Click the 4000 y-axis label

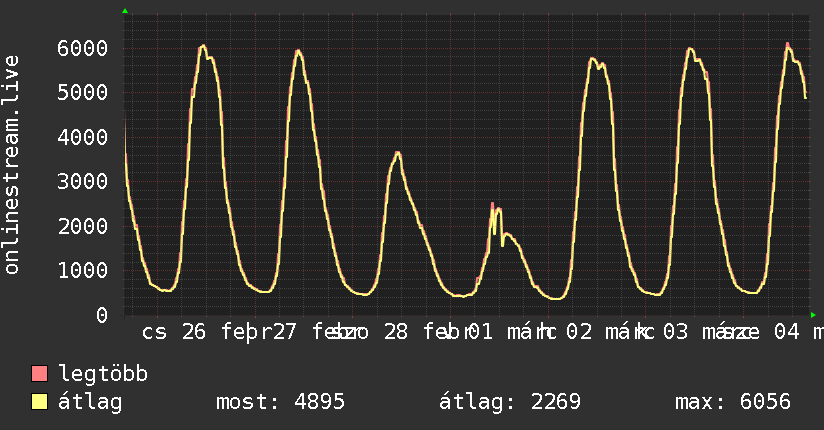(x=83, y=137)
